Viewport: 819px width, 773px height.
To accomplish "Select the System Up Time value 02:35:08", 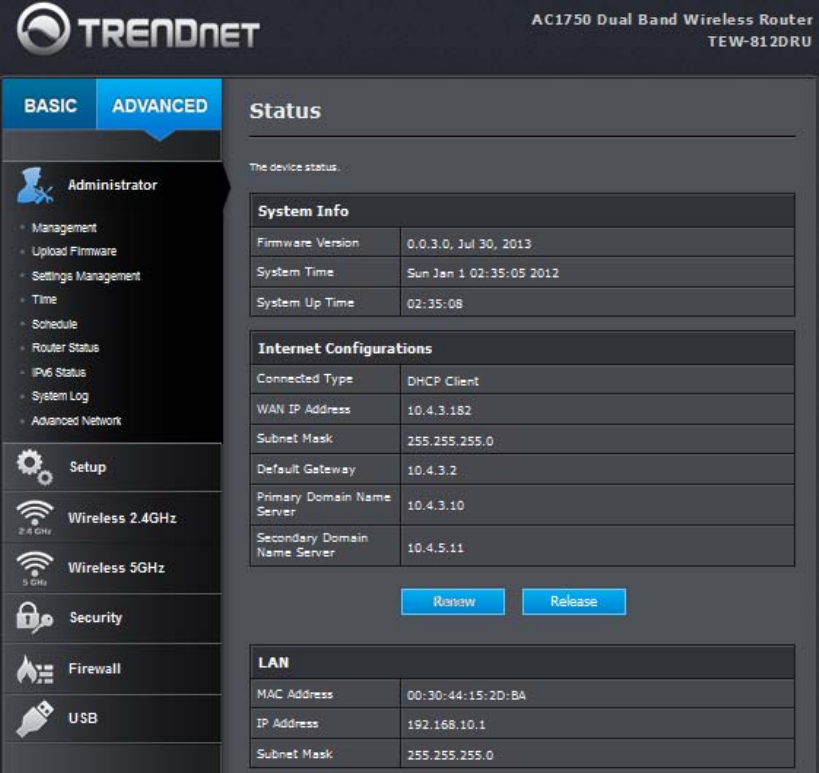I will [435, 303].
